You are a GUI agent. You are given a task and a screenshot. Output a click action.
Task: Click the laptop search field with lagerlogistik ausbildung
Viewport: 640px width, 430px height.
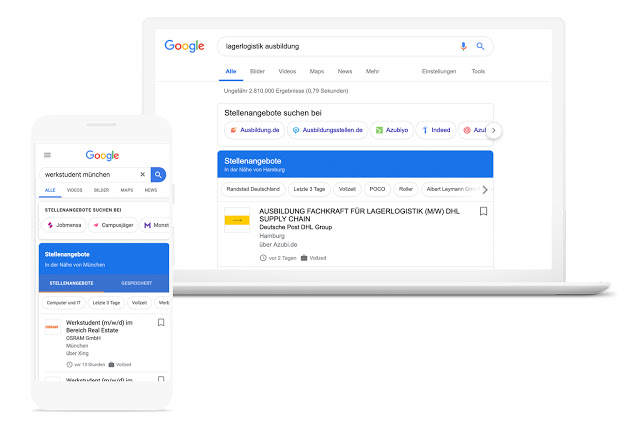tap(355, 46)
